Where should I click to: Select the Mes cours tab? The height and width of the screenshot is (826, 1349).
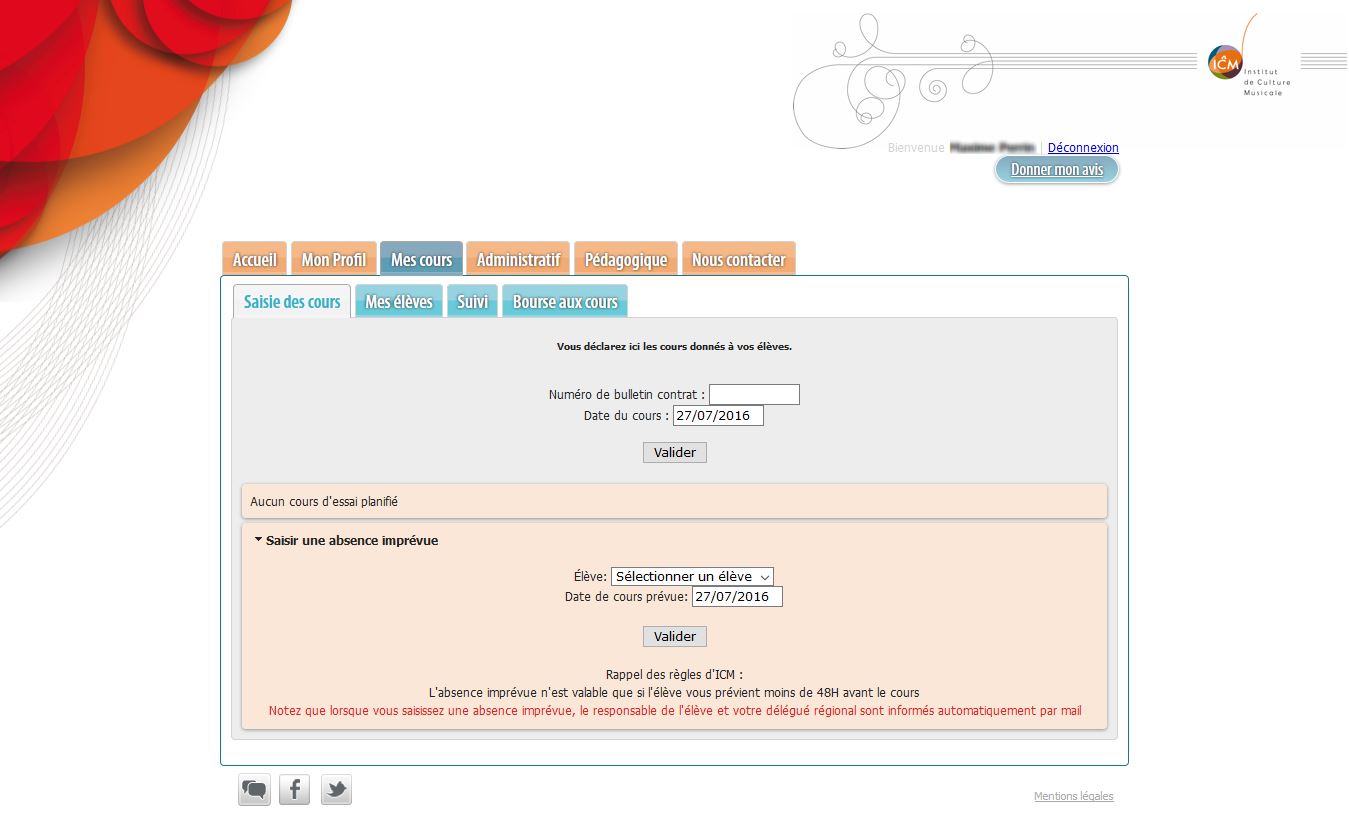[421, 259]
